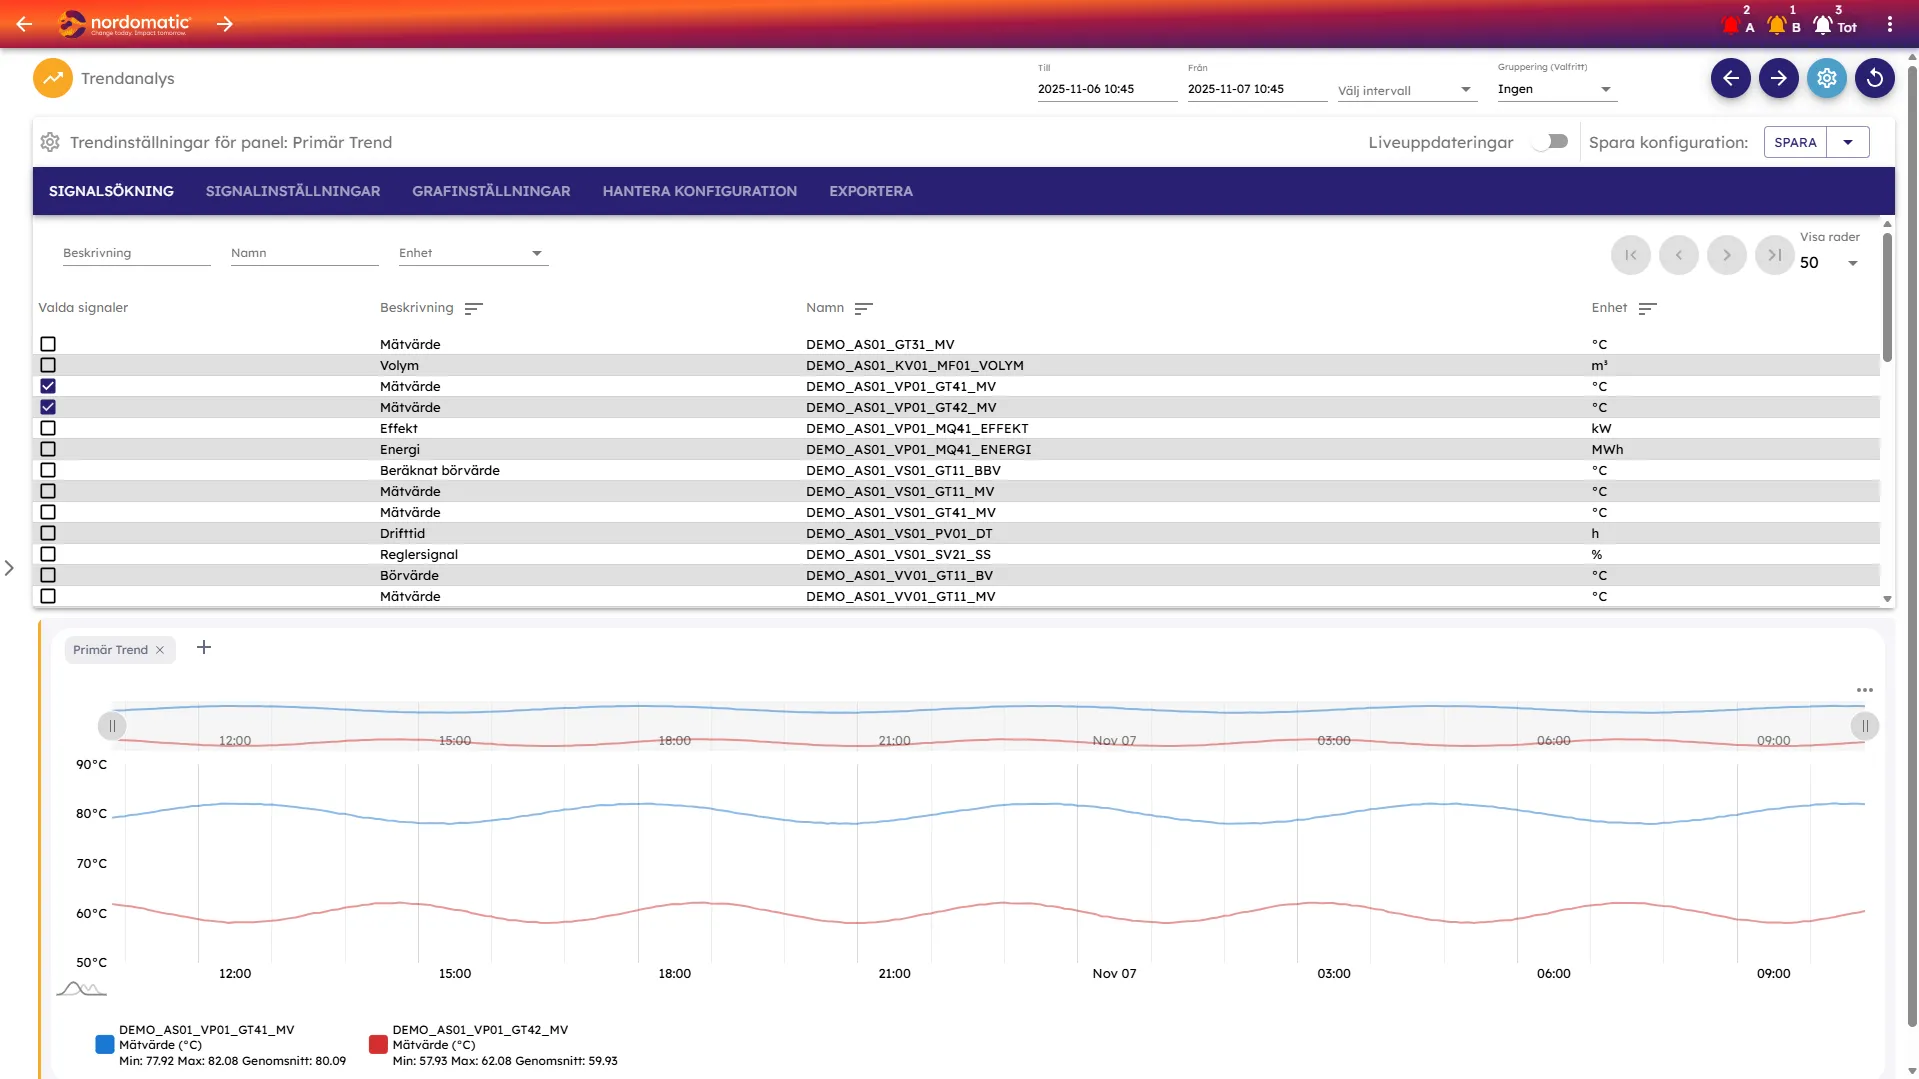Open the Välj intervall dropdown

(1405, 90)
